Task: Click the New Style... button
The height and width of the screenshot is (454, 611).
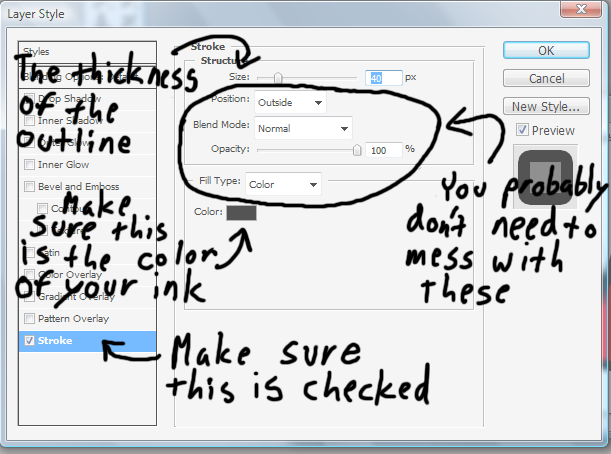Action: coord(546,106)
